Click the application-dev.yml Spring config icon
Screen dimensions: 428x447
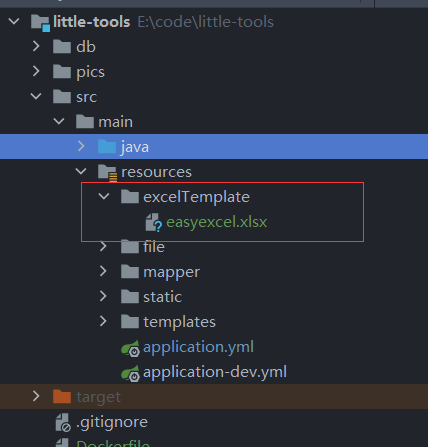coord(130,373)
